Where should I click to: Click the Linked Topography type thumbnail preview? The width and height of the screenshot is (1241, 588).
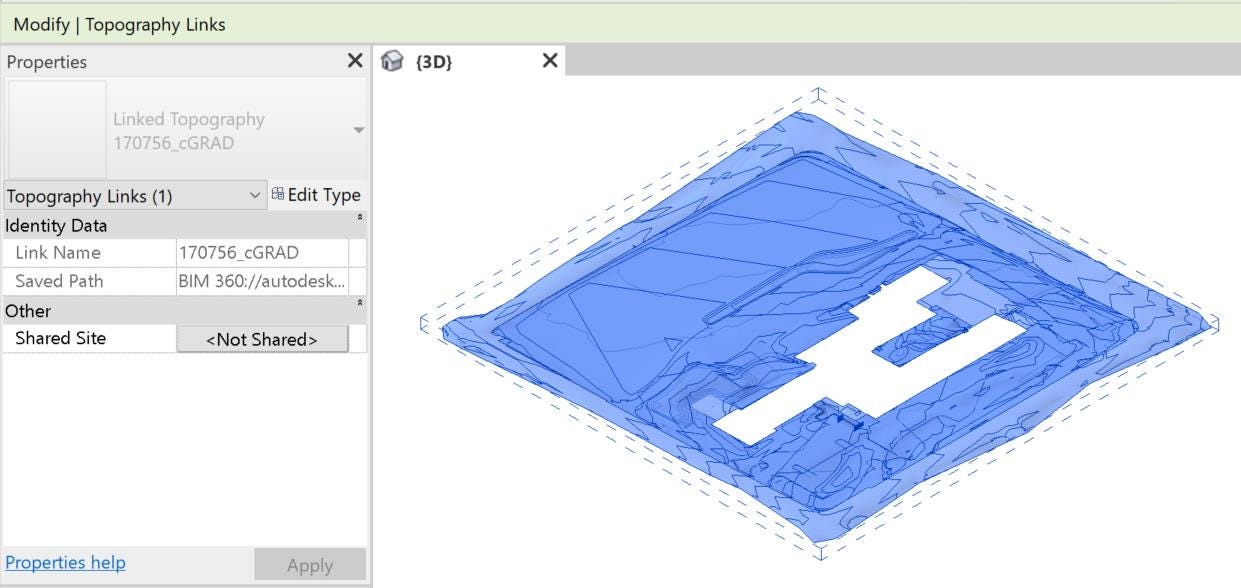(57, 130)
